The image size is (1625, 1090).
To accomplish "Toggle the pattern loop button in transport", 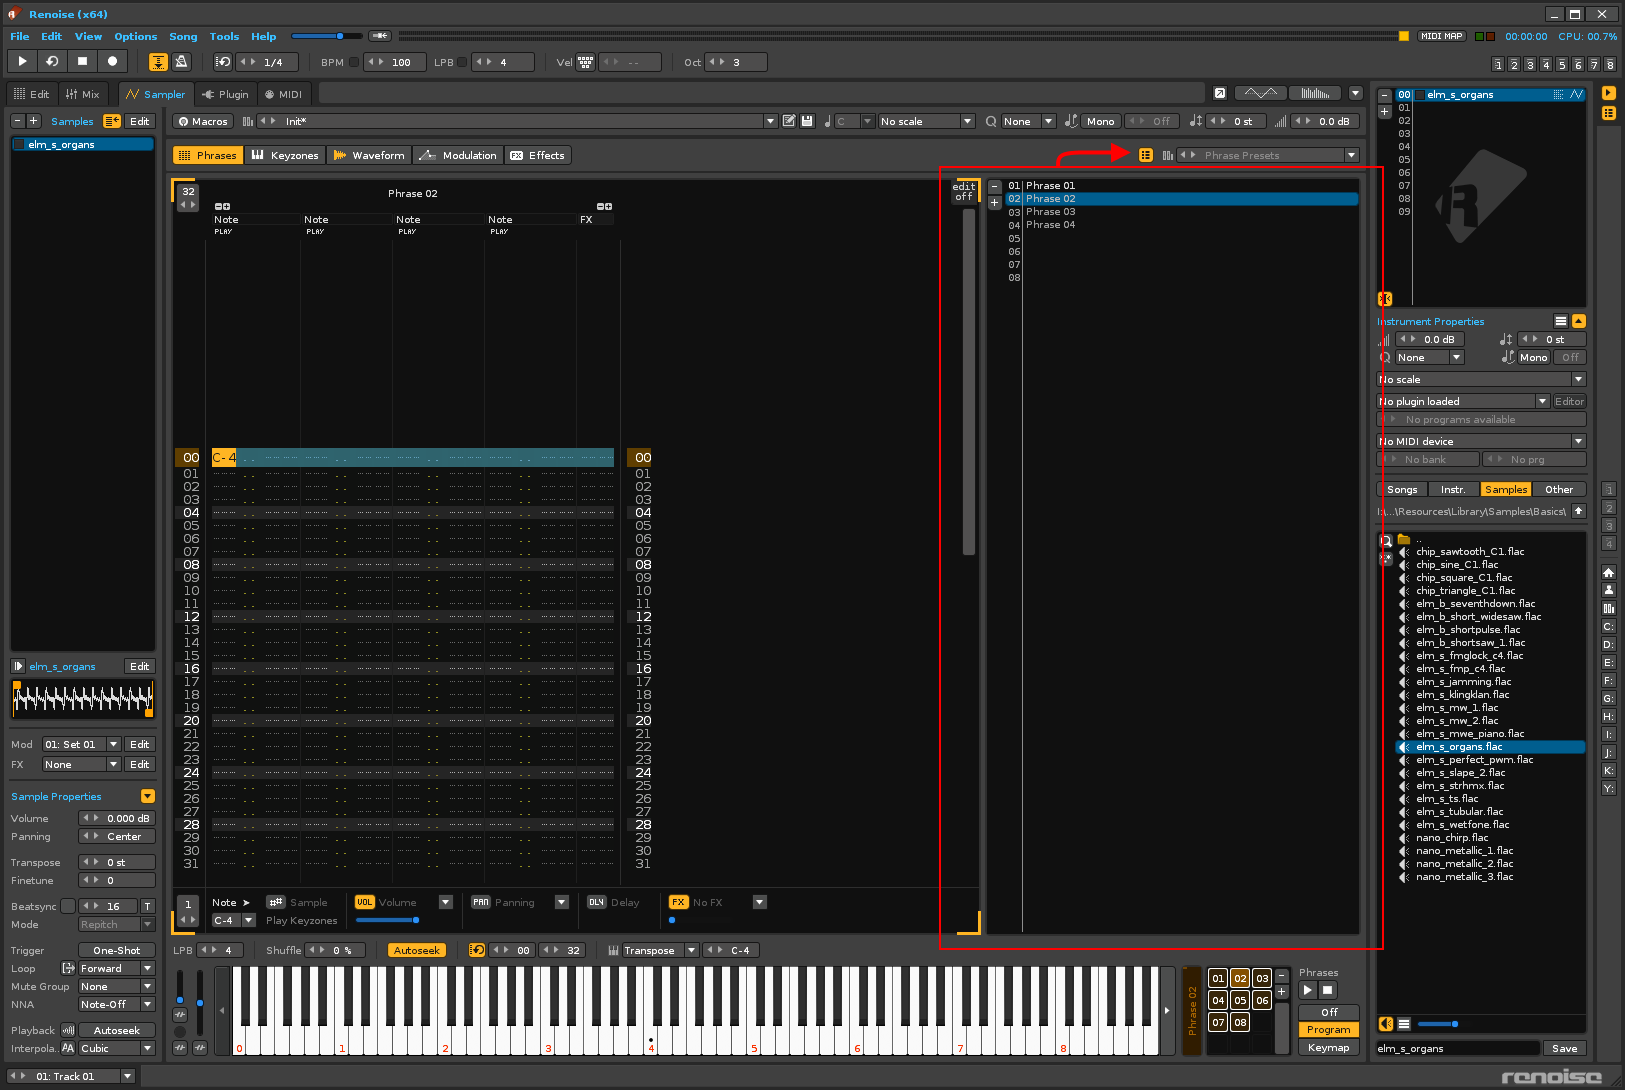I will click(x=223, y=62).
